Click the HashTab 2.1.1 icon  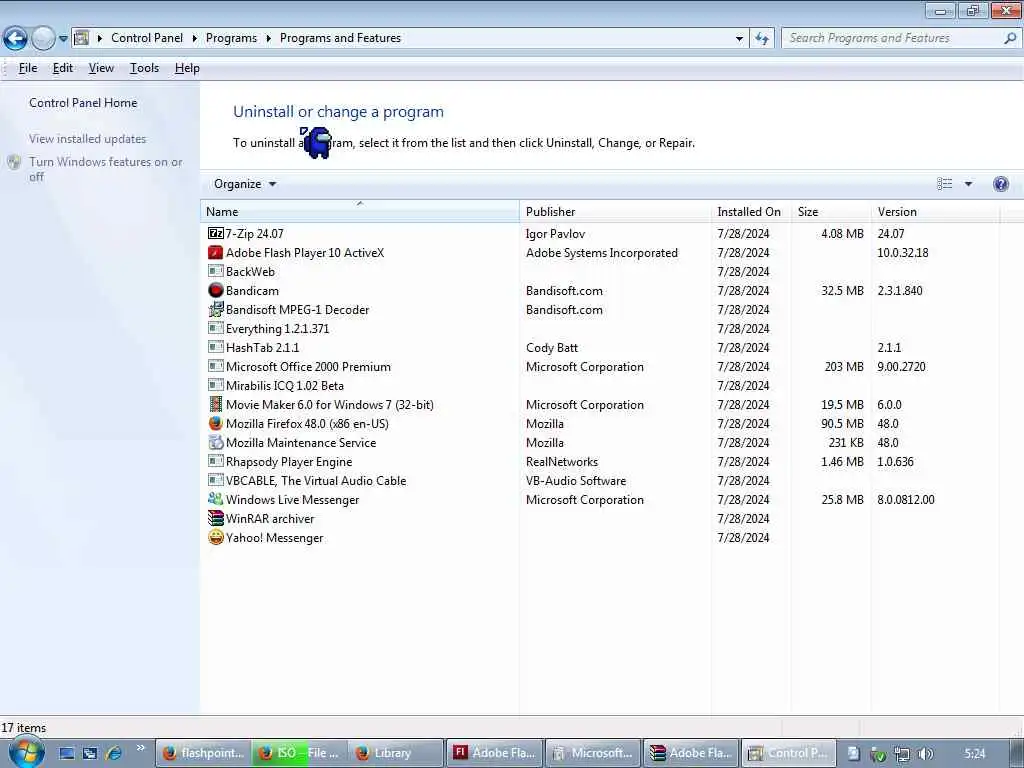[x=216, y=347]
